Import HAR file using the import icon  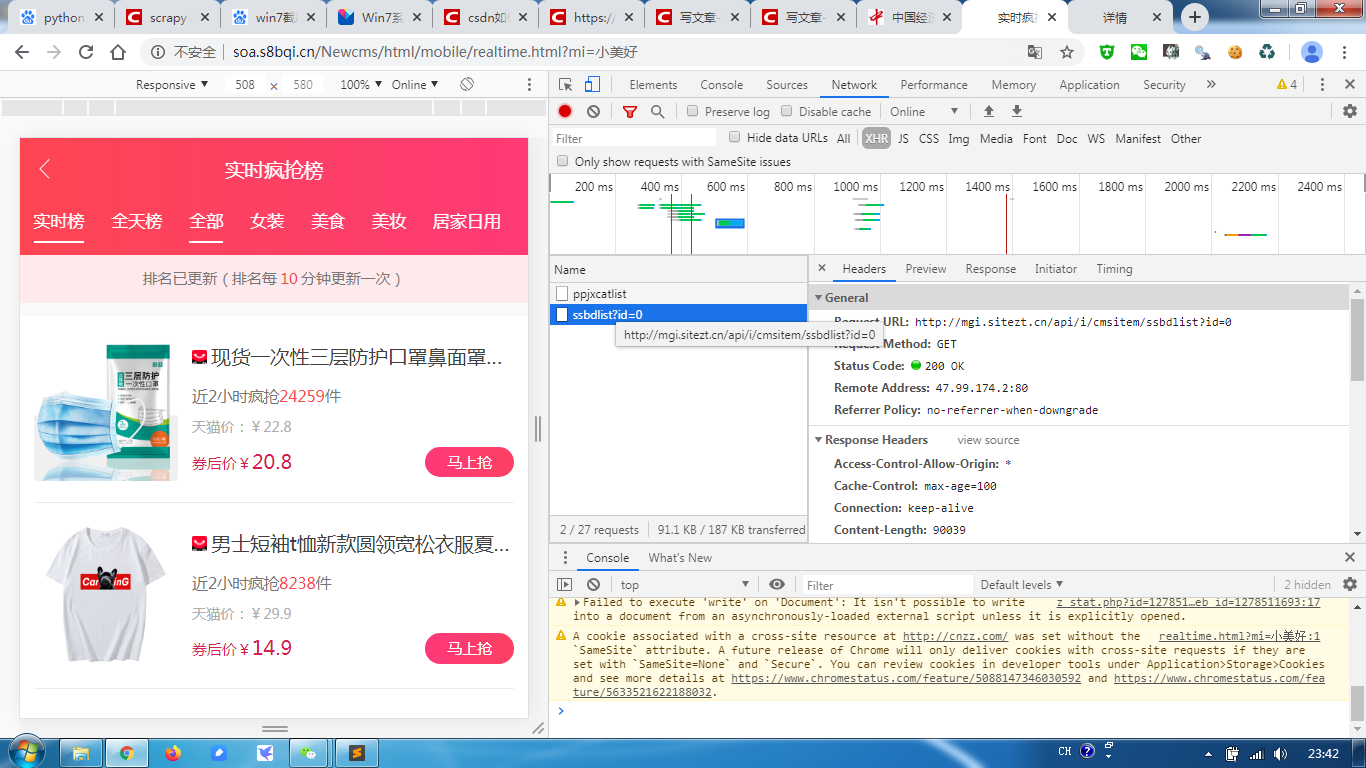(989, 111)
